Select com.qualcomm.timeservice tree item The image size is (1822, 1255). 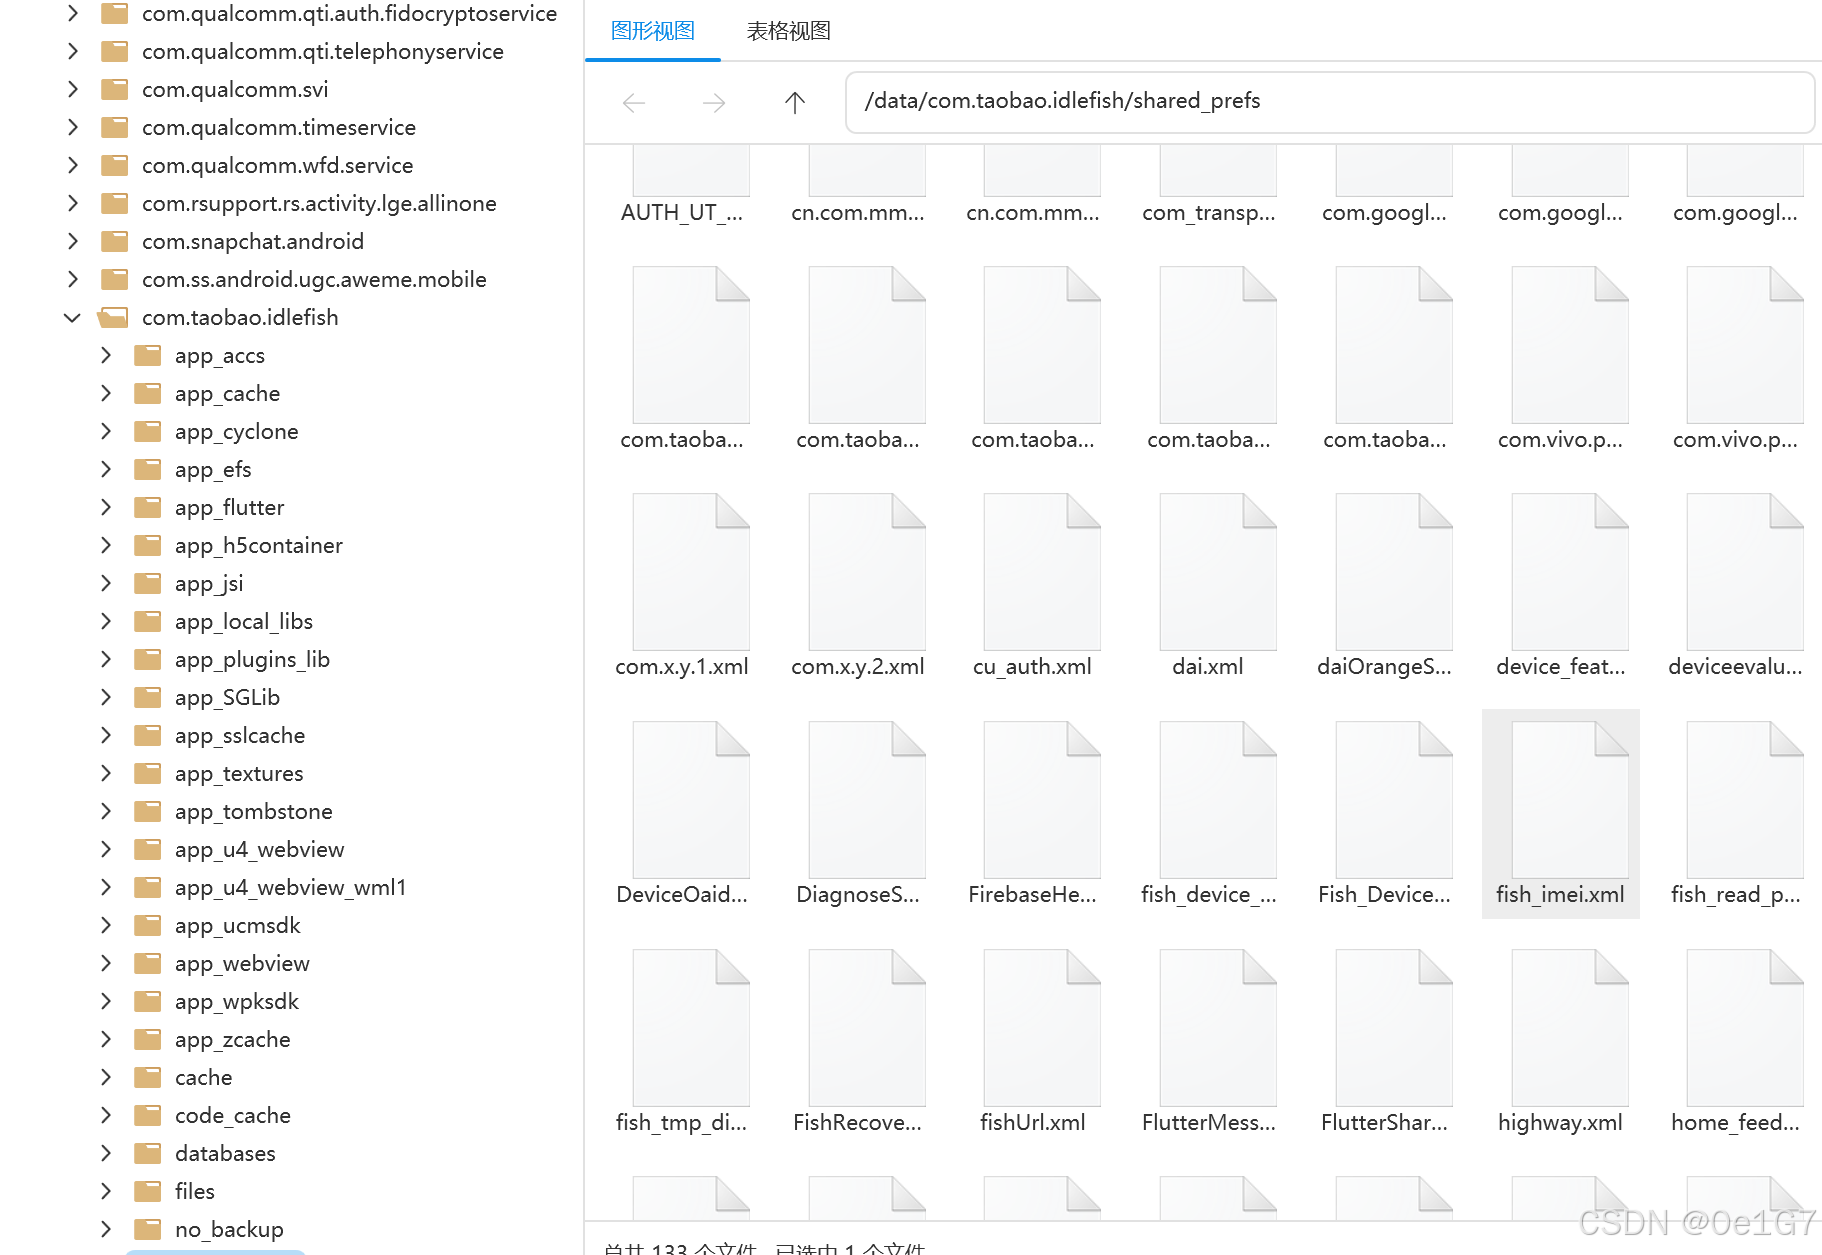pos(278,128)
